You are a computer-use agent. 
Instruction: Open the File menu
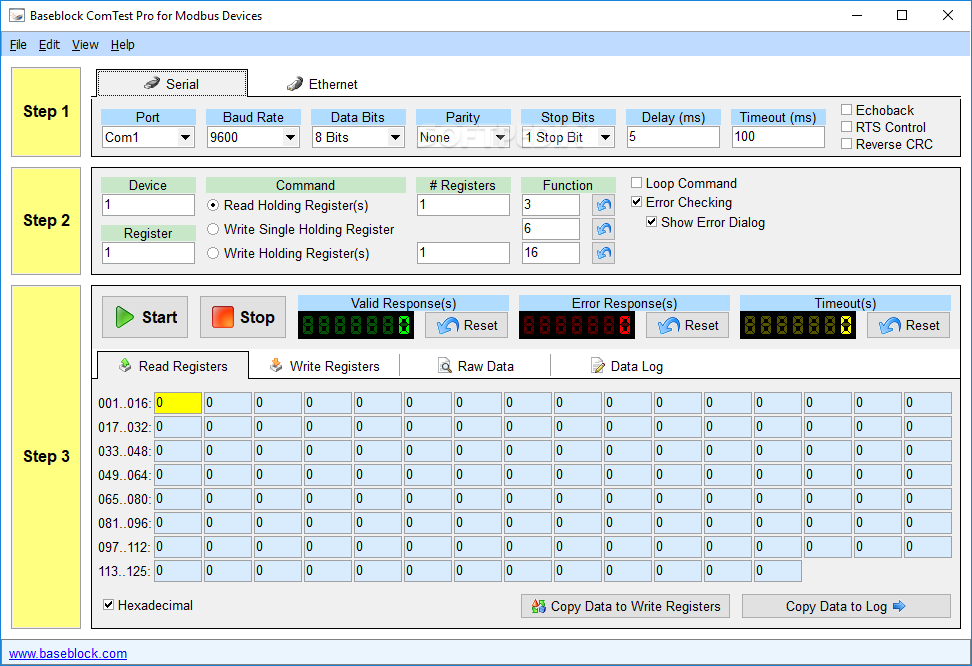point(18,45)
